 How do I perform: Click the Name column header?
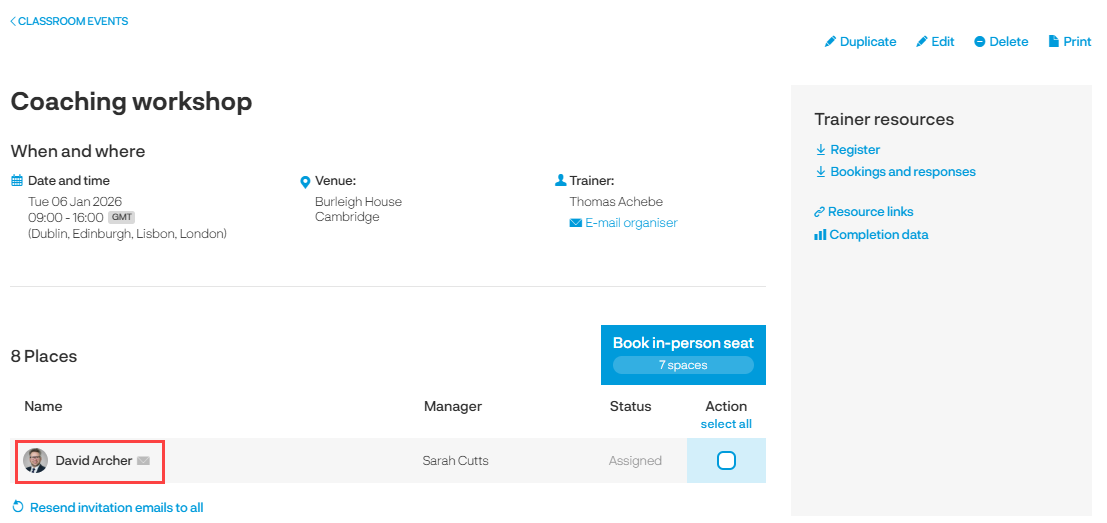pos(43,406)
